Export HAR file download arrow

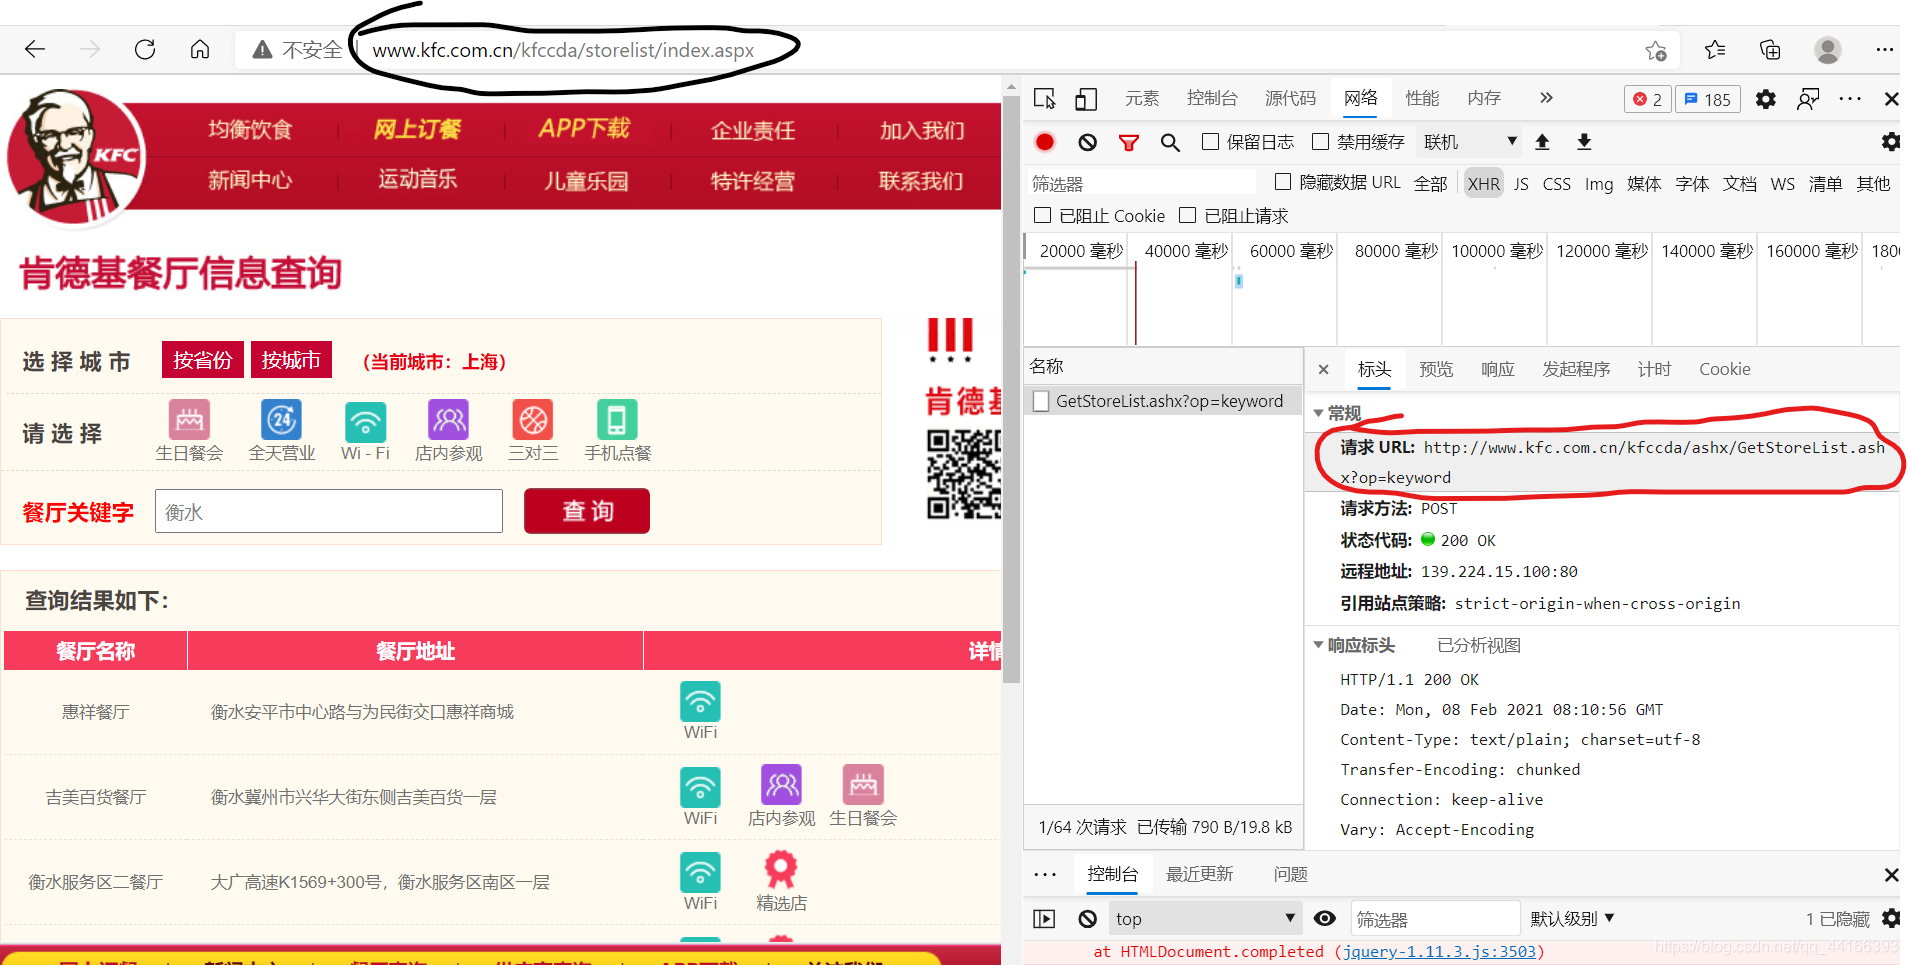tap(1584, 142)
